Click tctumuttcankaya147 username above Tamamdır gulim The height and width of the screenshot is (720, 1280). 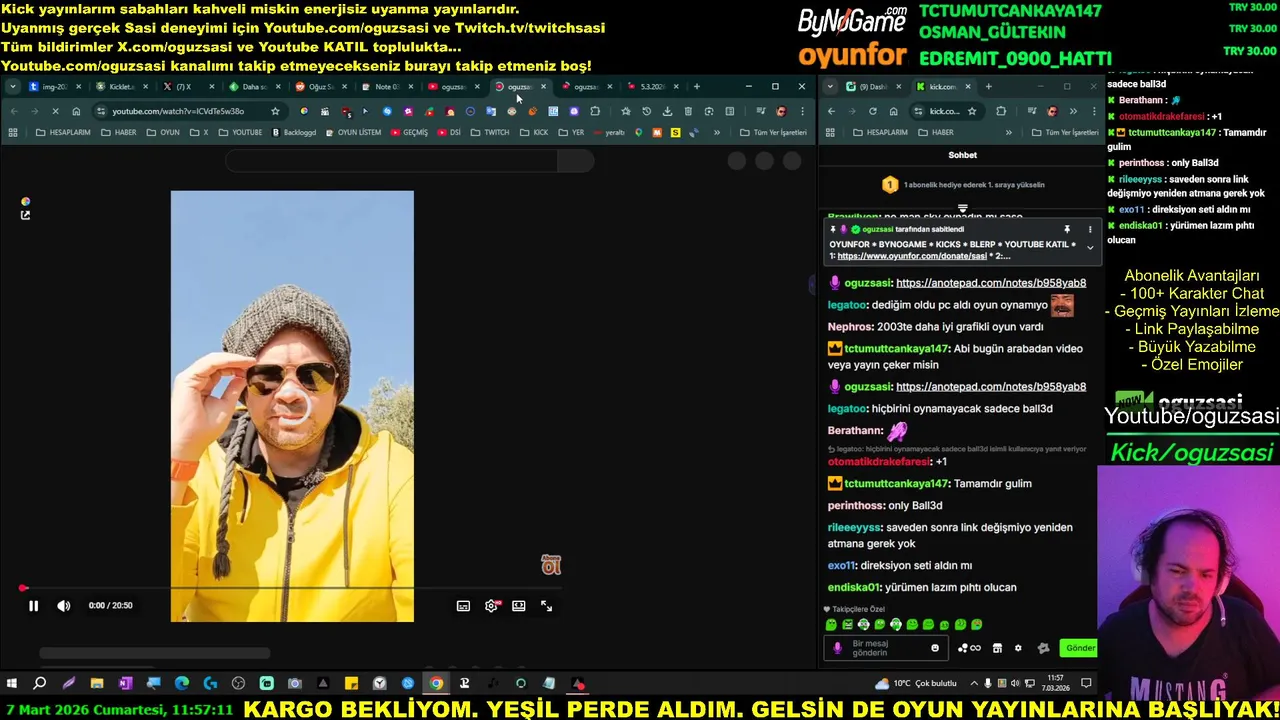[896, 483]
